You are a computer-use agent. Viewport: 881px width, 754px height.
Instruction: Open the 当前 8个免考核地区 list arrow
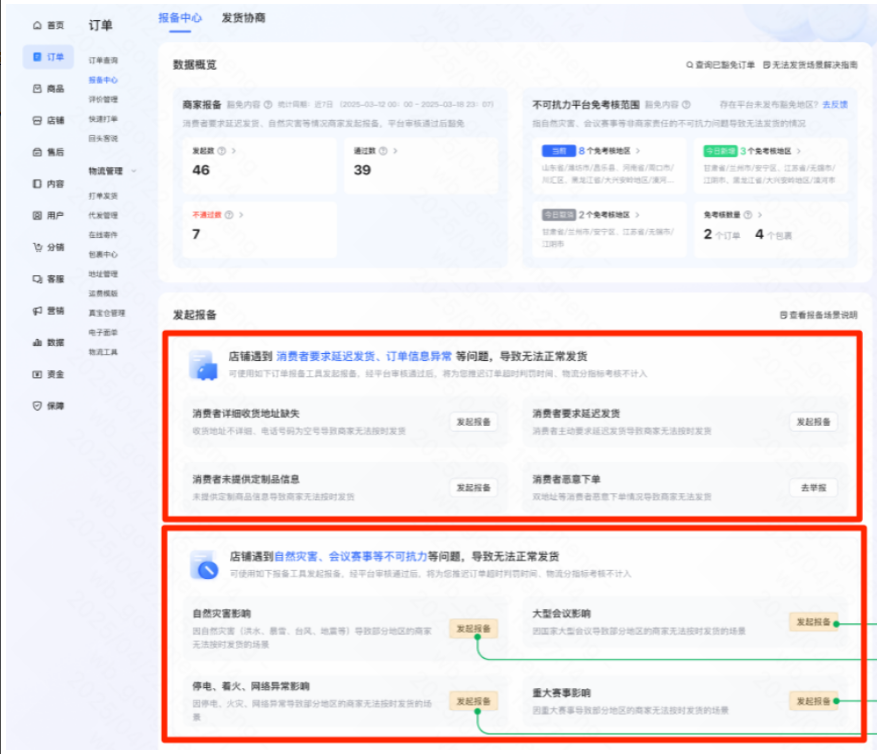[638, 151]
